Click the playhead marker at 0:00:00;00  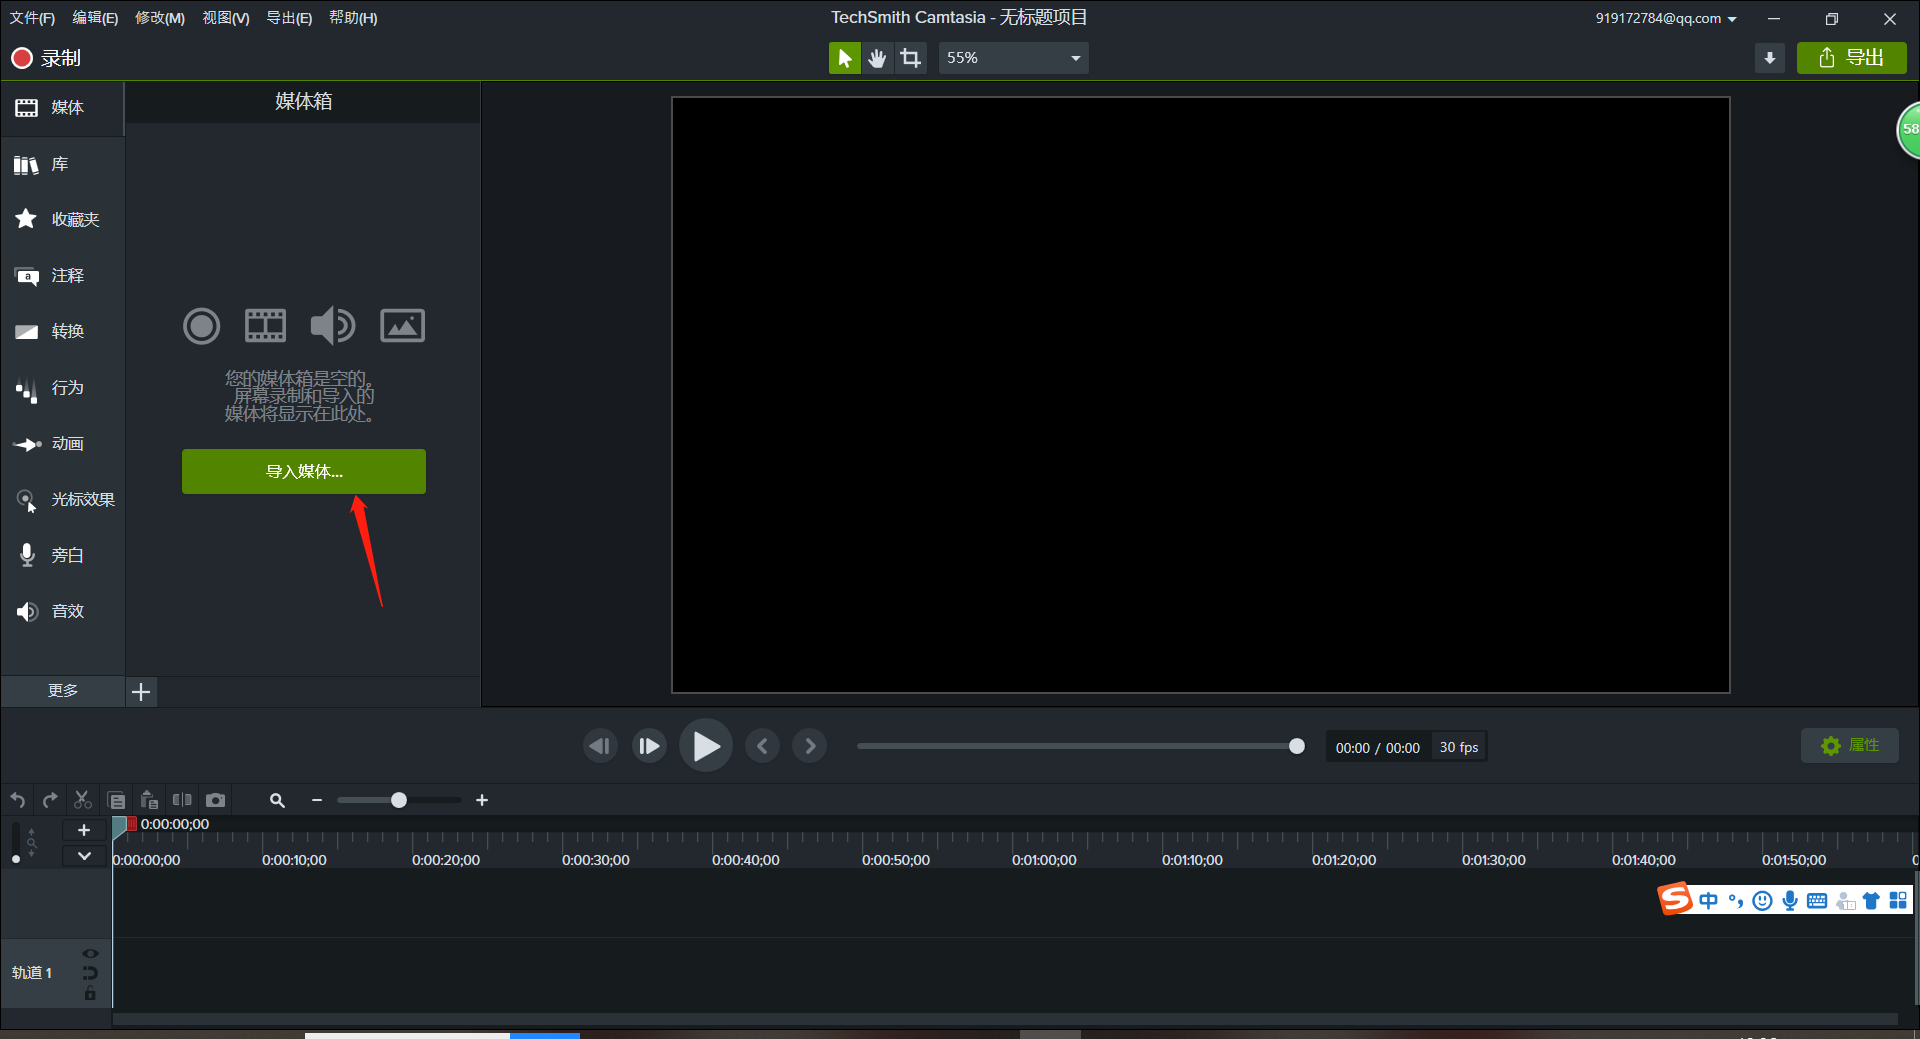coord(120,826)
